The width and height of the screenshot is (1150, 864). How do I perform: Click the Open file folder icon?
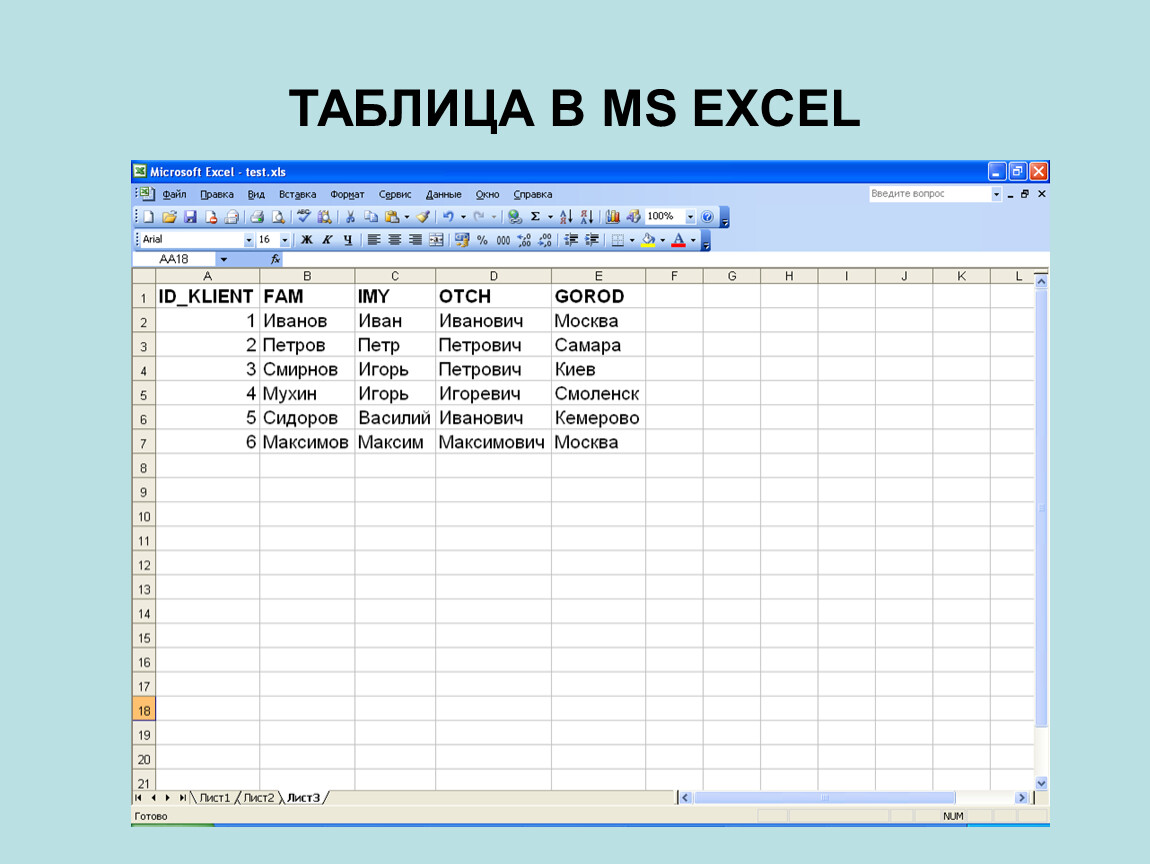pyautogui.click(x=169, y=217)
